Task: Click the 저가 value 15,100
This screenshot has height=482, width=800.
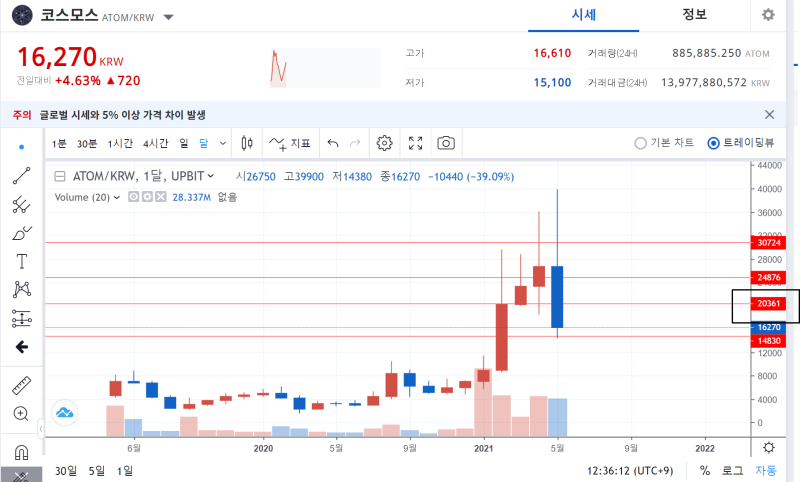Action: point(552,83)
